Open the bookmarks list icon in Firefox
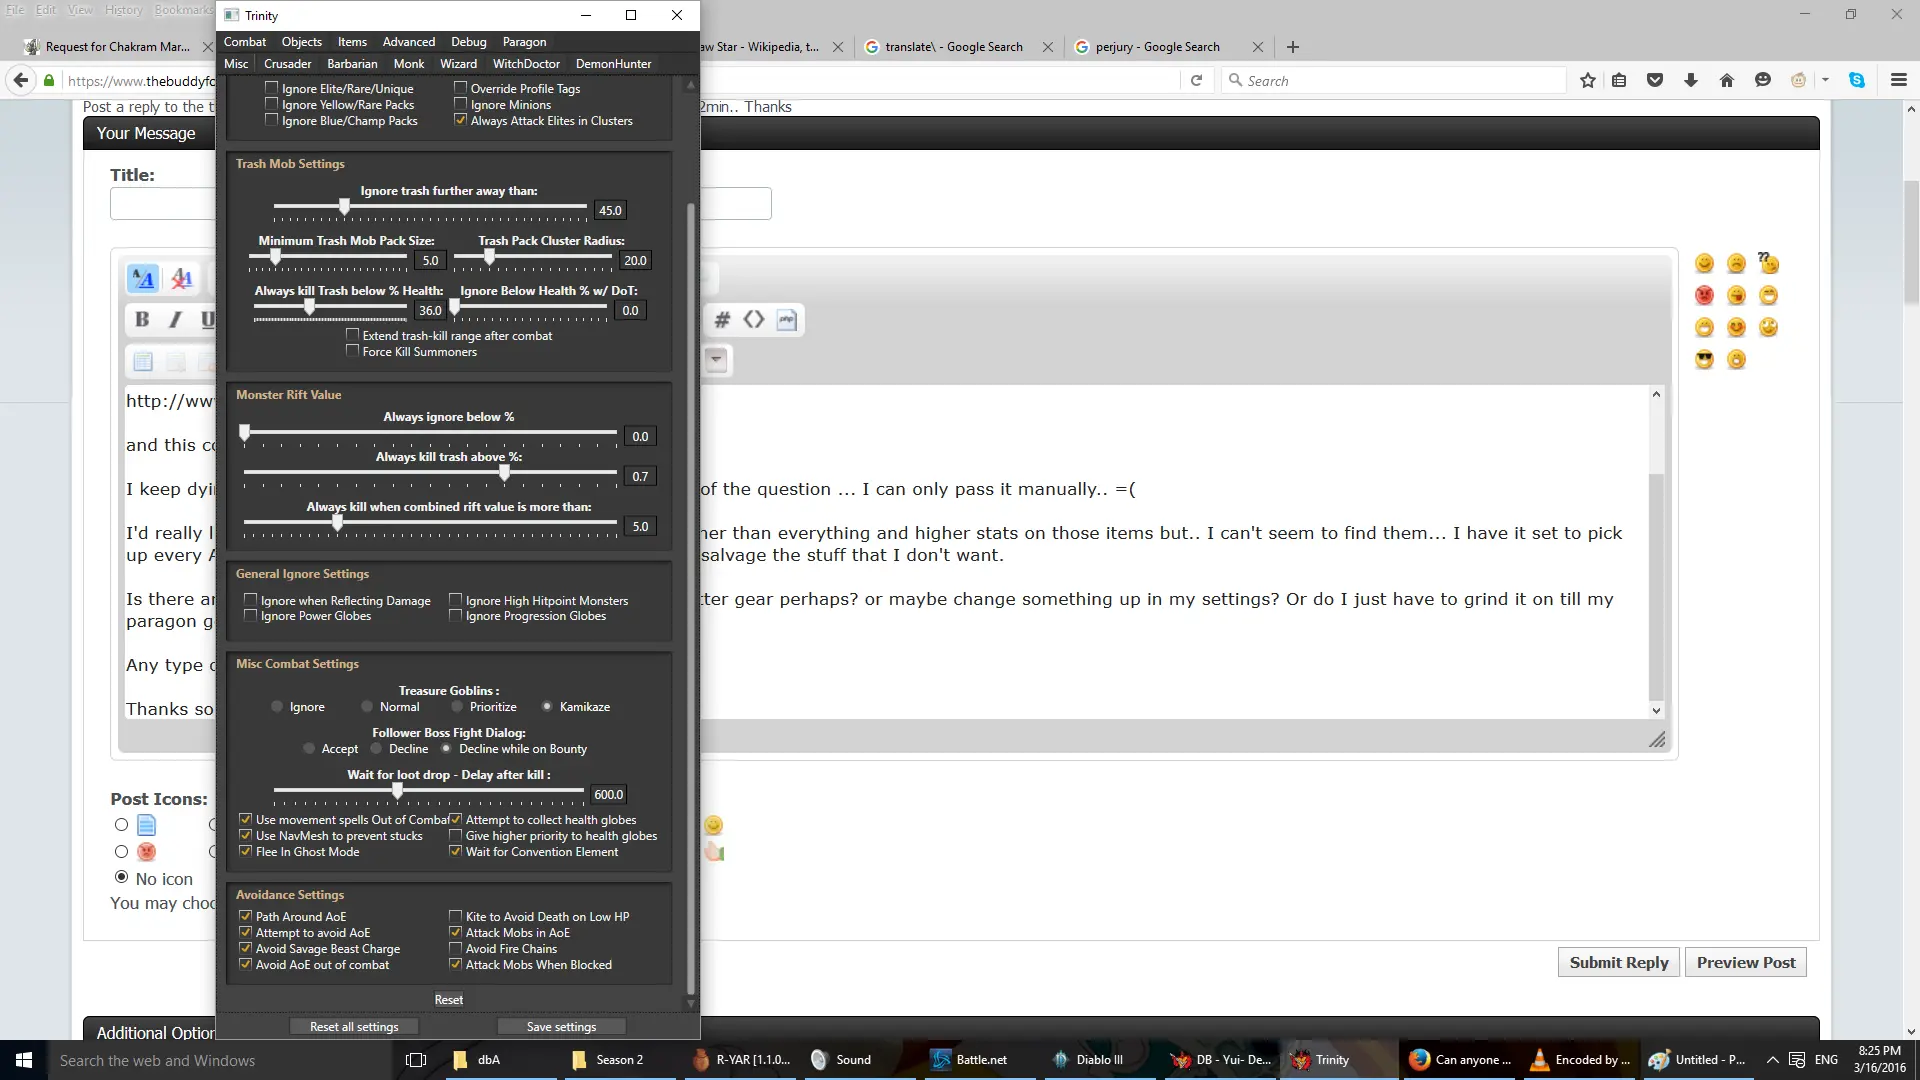The width and height of the screenshot is (1920, 1080). (x=1619, y=81)
